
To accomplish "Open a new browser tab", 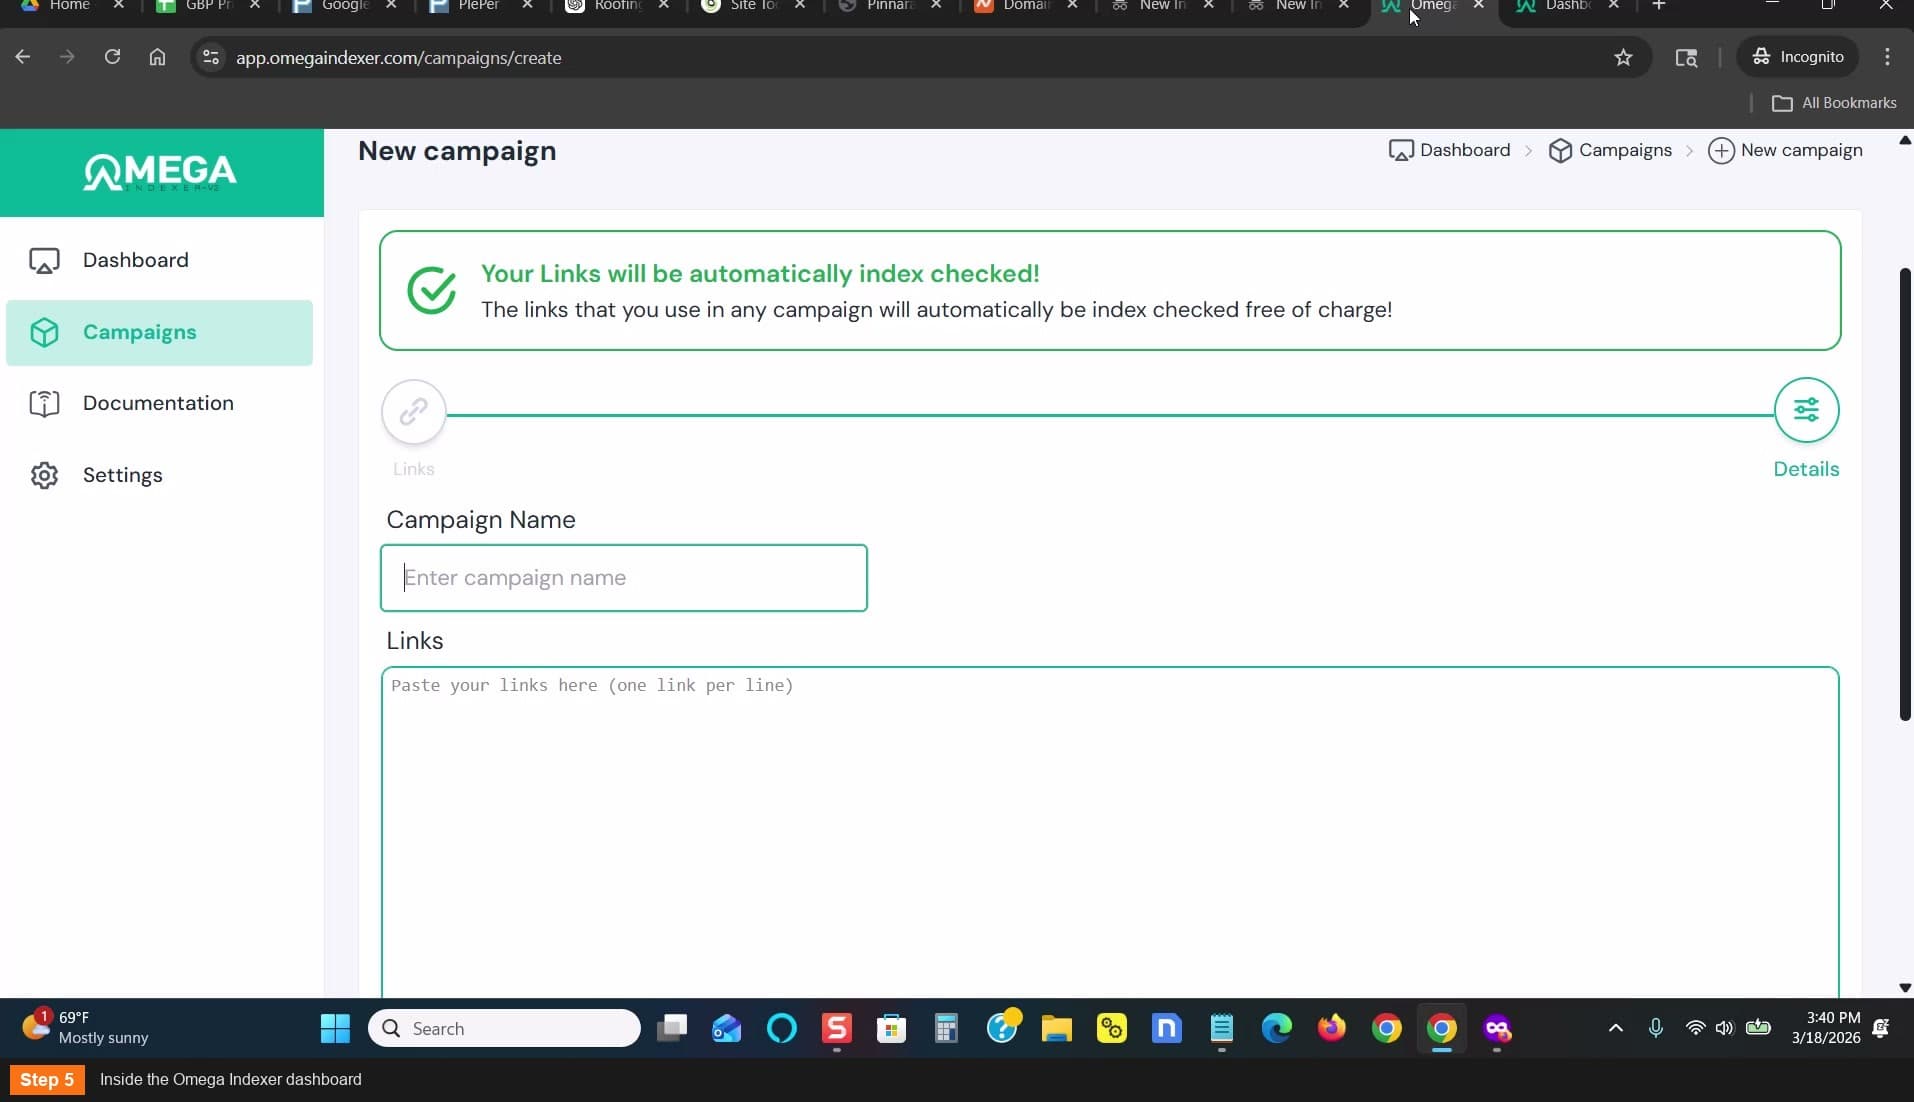I will [x=1659, y=6].
